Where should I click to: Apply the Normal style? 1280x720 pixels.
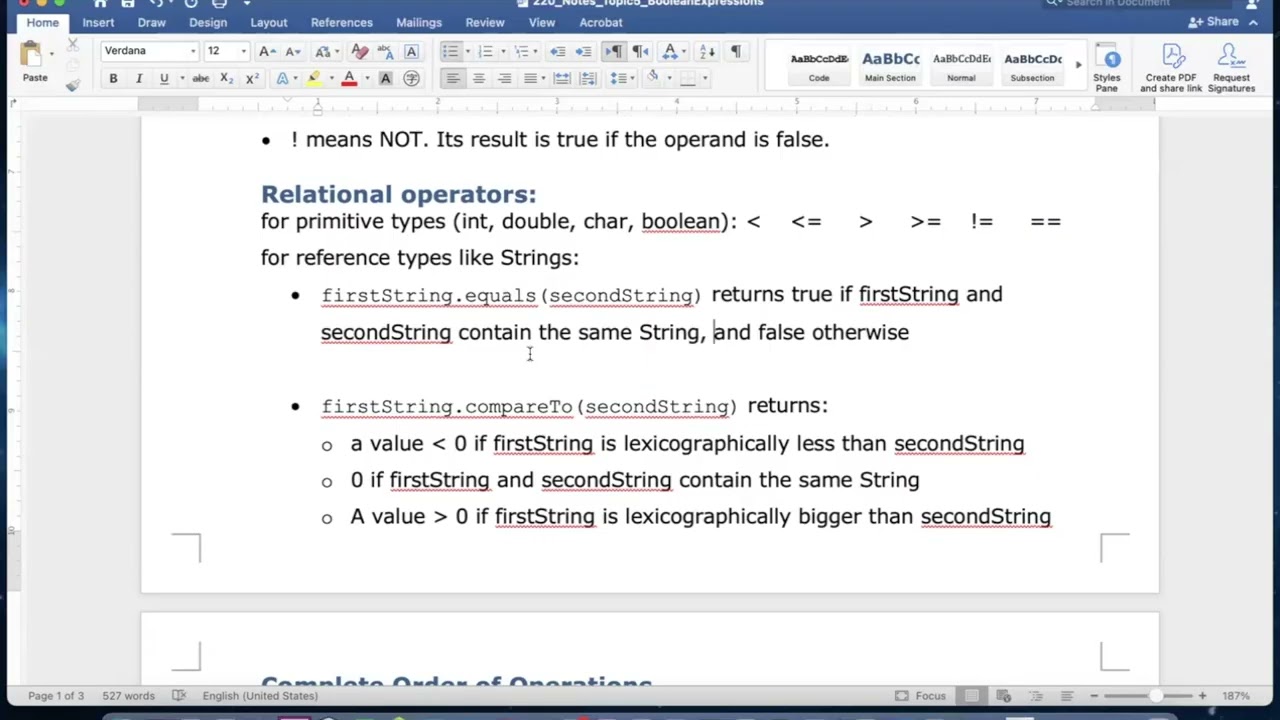point(961,67)
